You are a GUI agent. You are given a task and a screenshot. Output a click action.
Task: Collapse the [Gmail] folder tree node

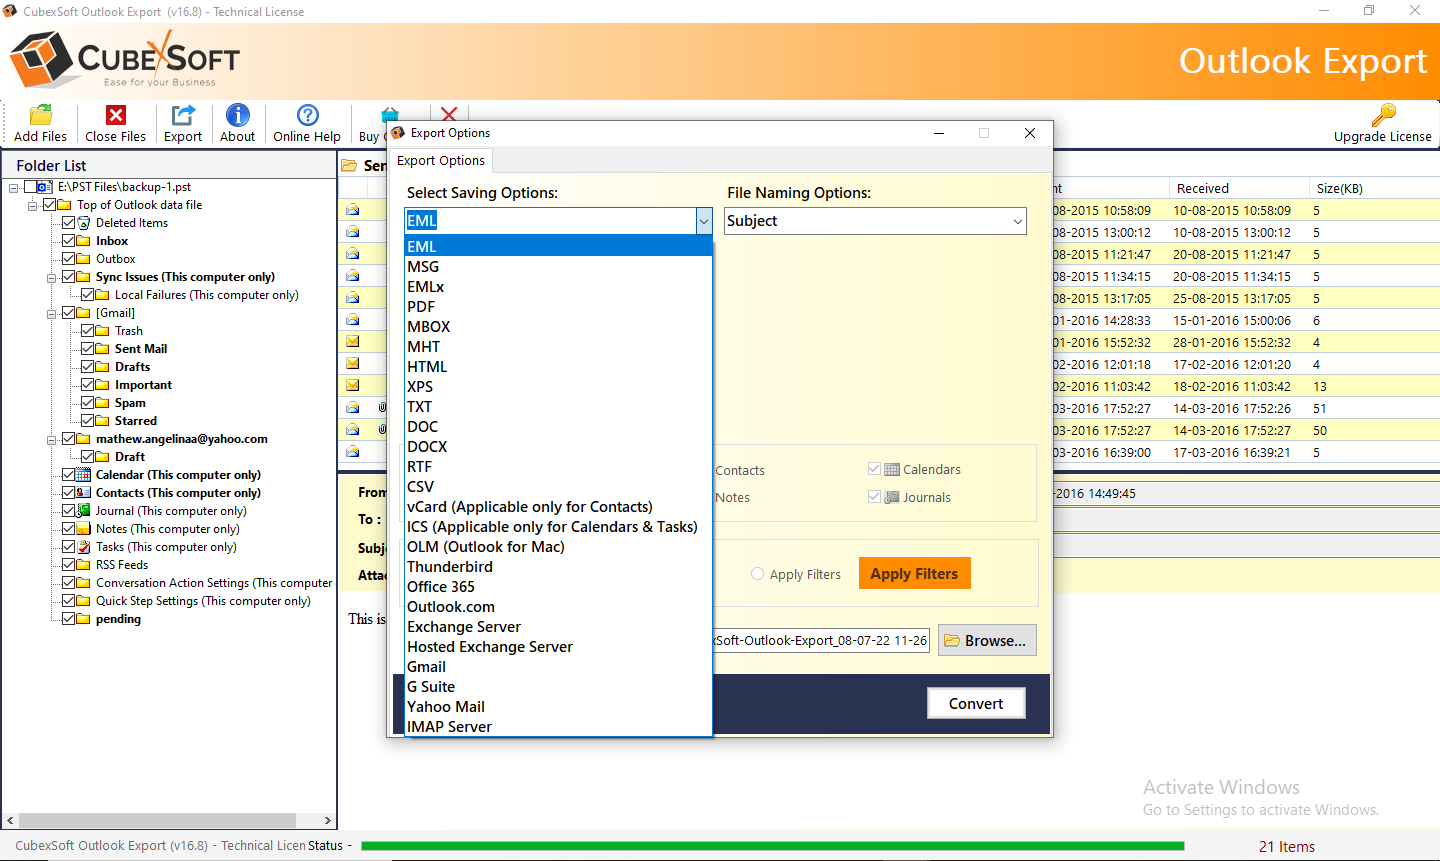coord(51,313)
